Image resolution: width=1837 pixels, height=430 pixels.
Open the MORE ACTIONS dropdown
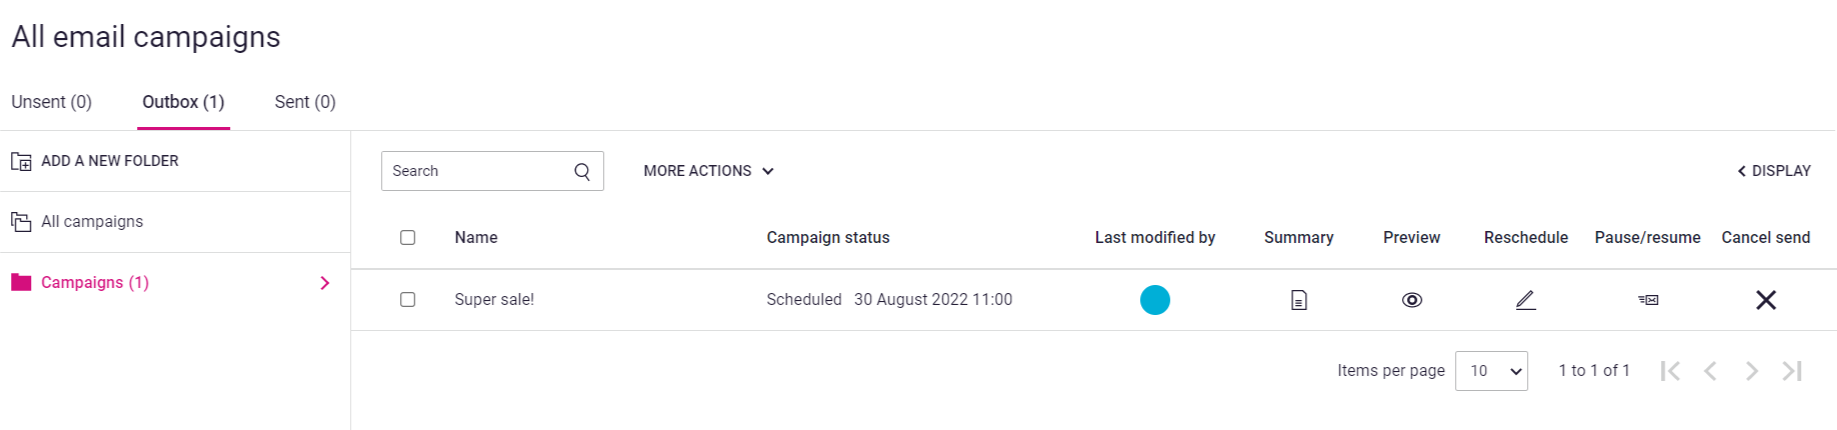point(709,171)
